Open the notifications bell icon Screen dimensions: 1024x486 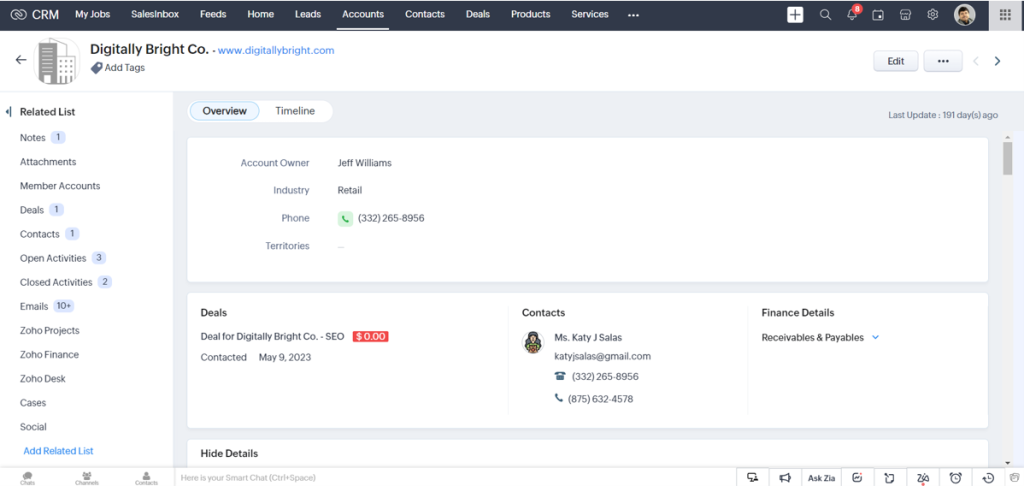click(852, 14)
